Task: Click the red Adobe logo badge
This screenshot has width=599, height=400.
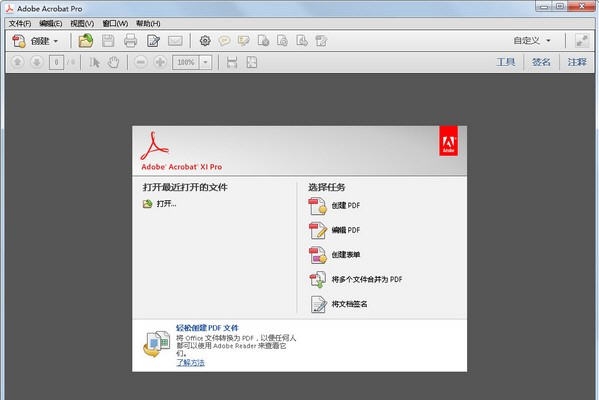Action: pos(448,141)
